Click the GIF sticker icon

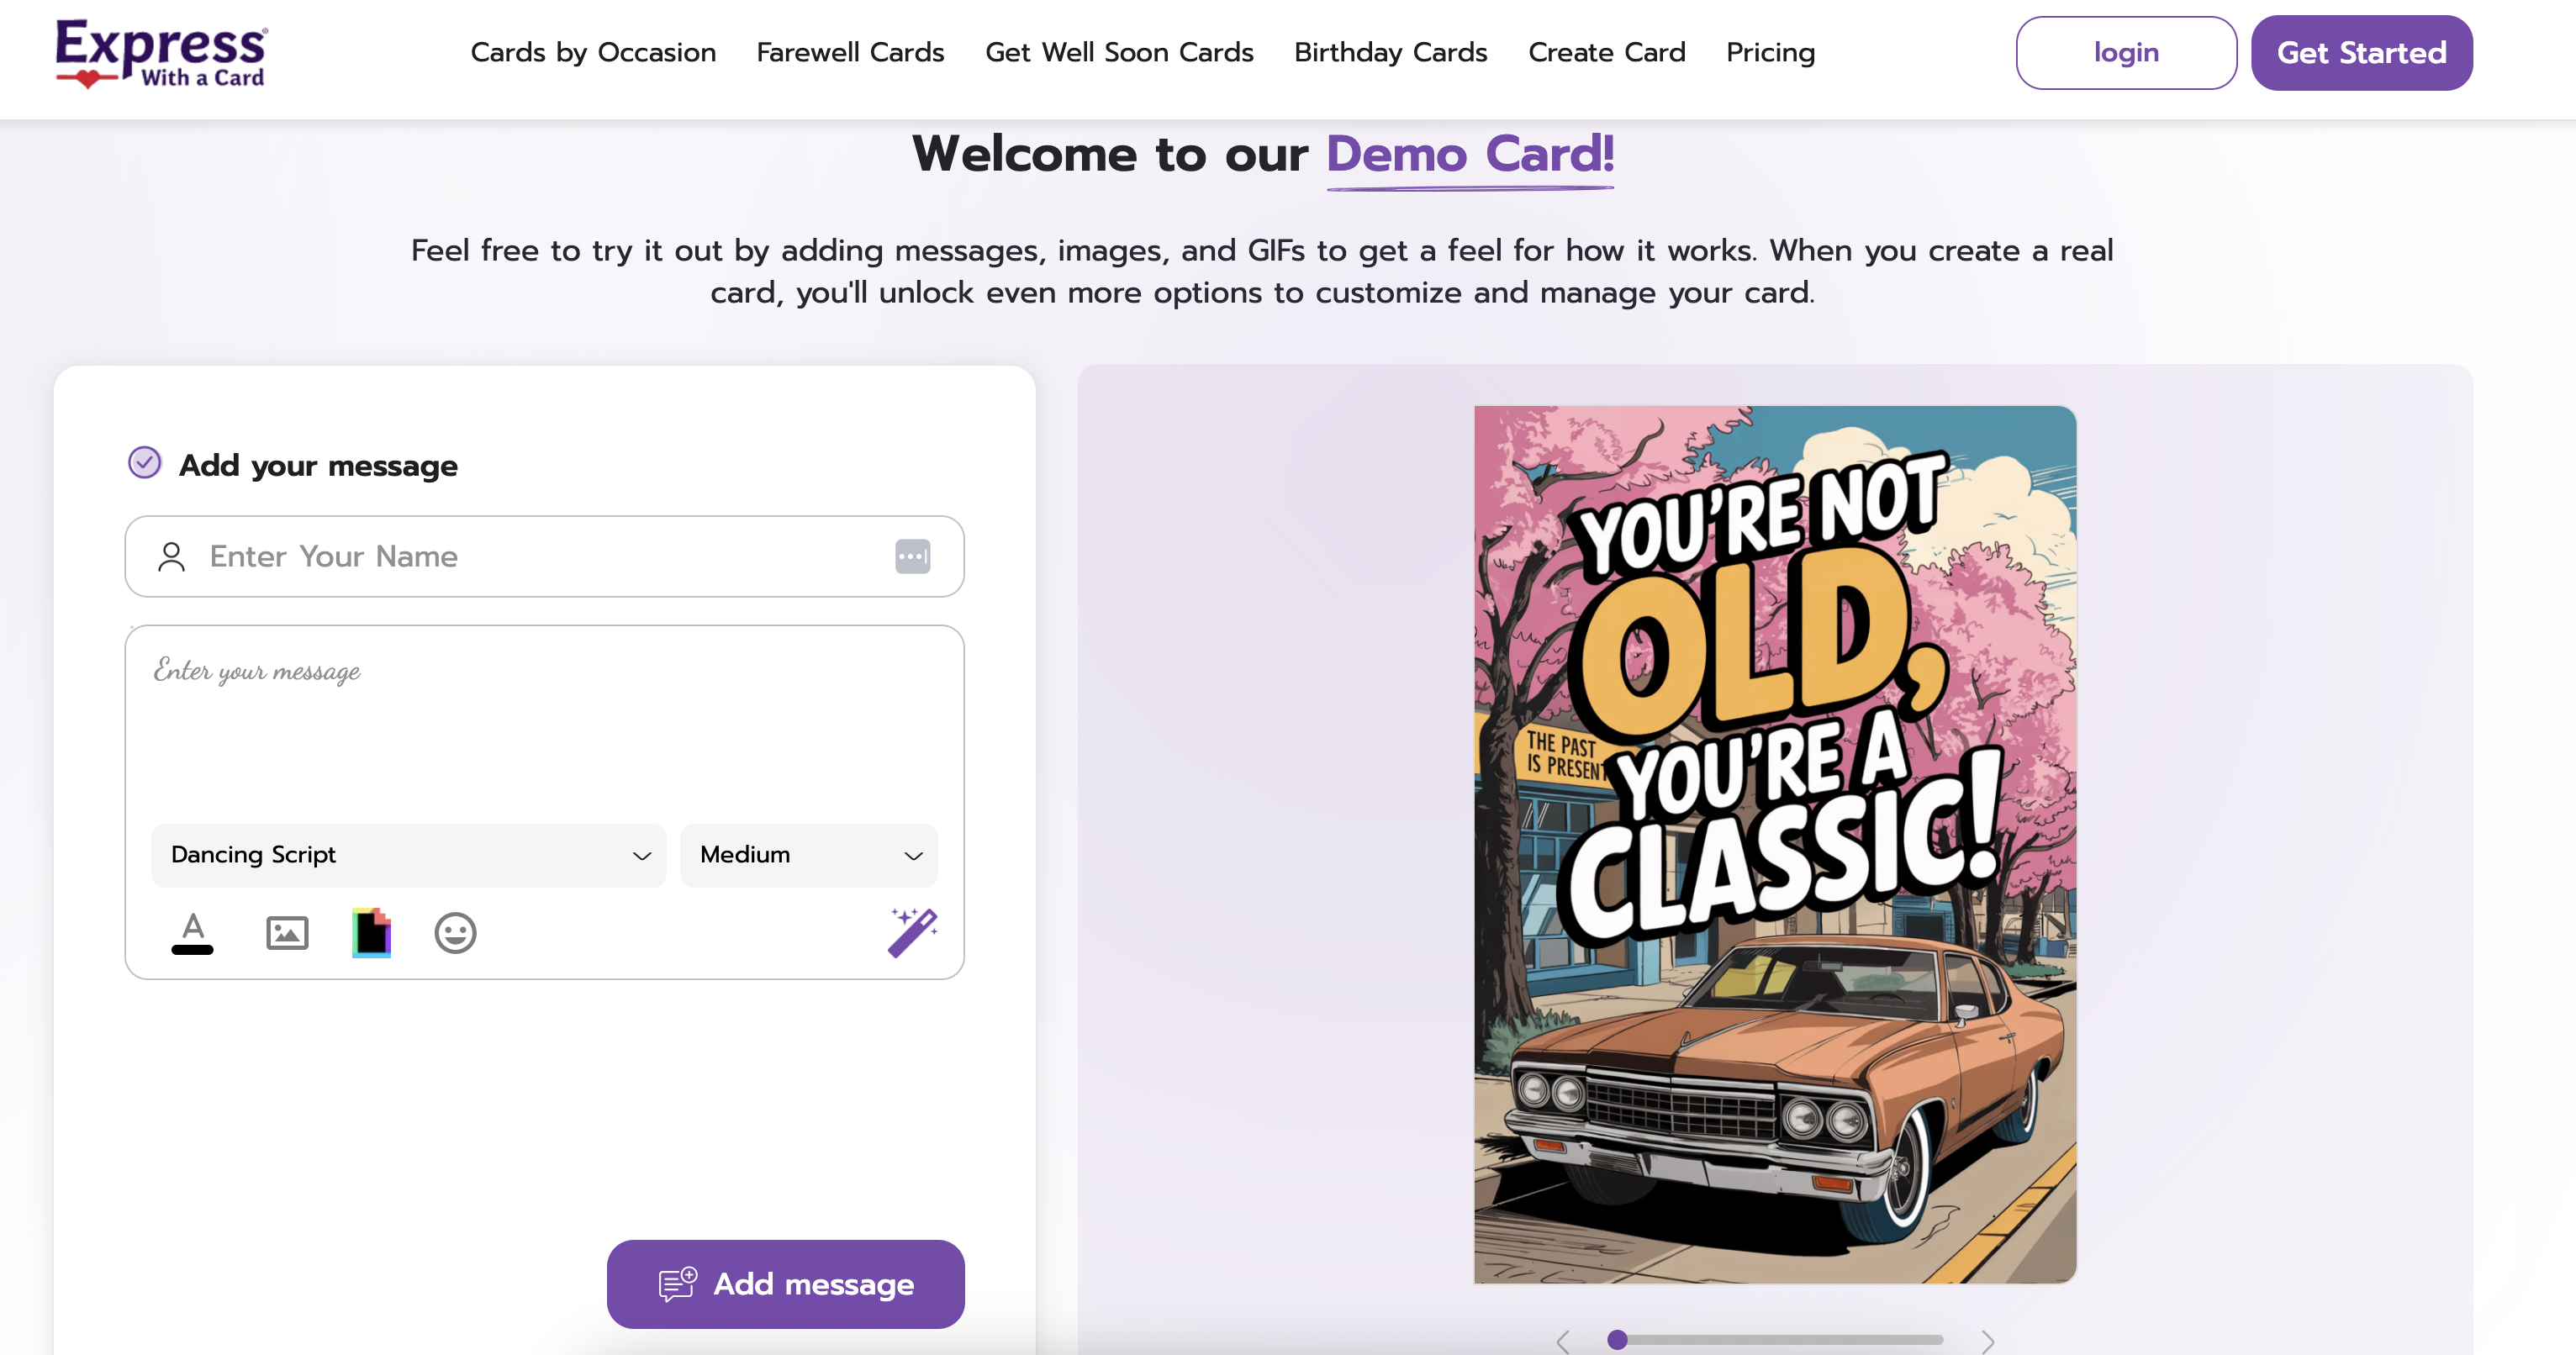371,933
